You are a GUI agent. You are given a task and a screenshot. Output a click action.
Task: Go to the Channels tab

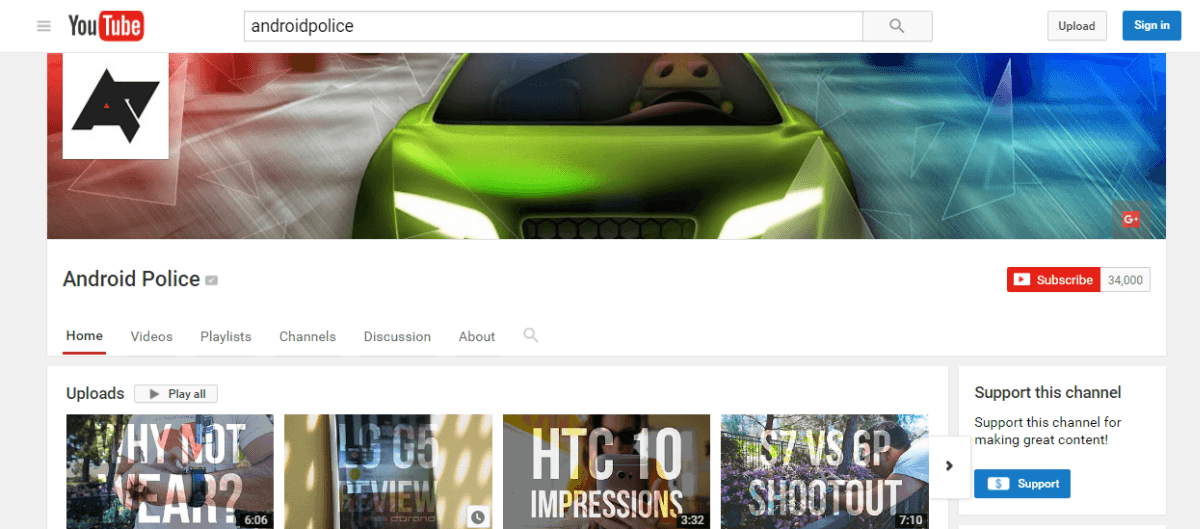click(x=307, y=337)
